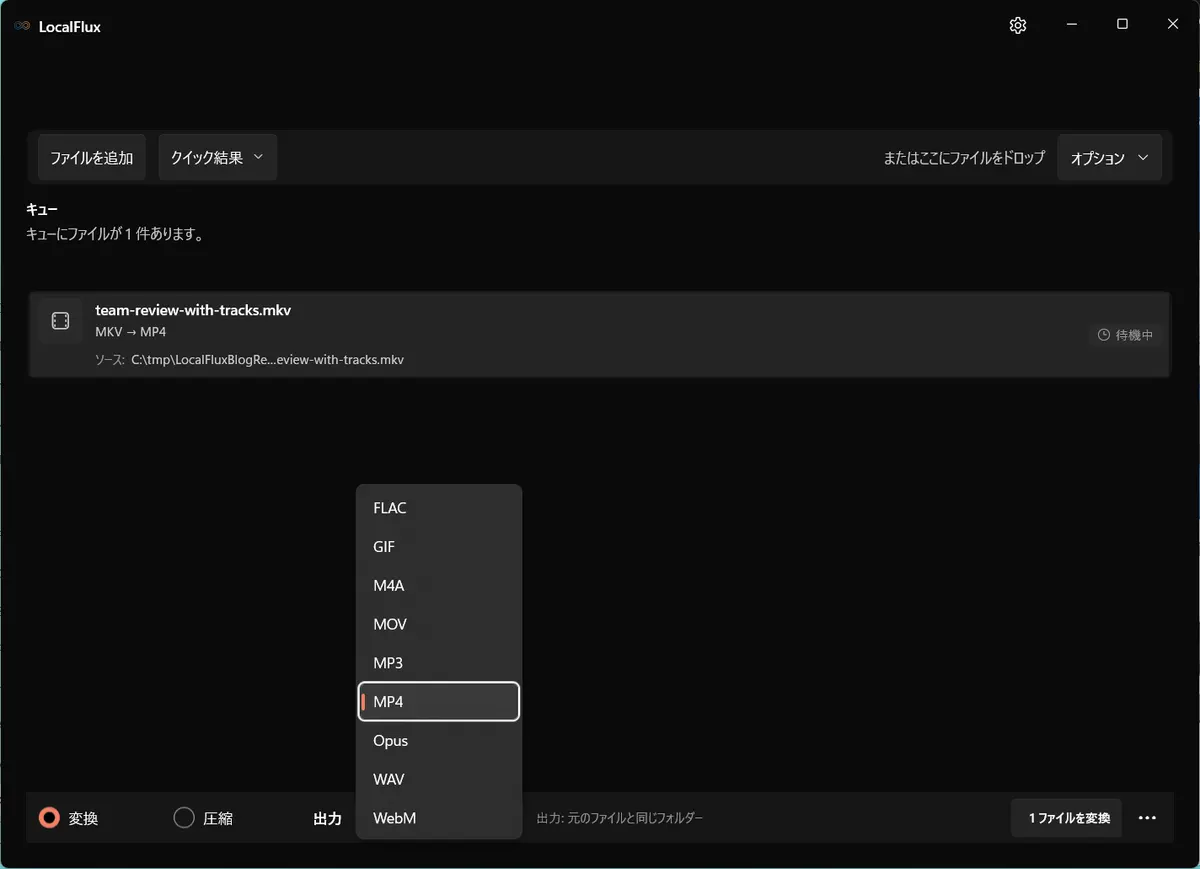Choose MOV from the format list

click(x=439, y=624)
